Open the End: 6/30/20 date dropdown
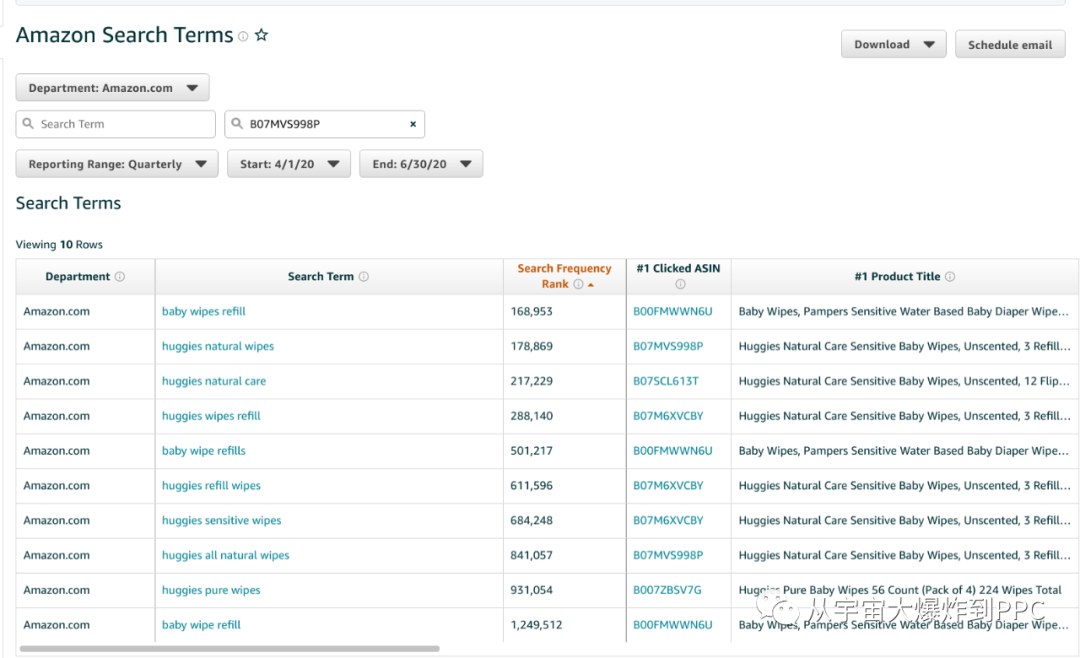 [421, 164]
